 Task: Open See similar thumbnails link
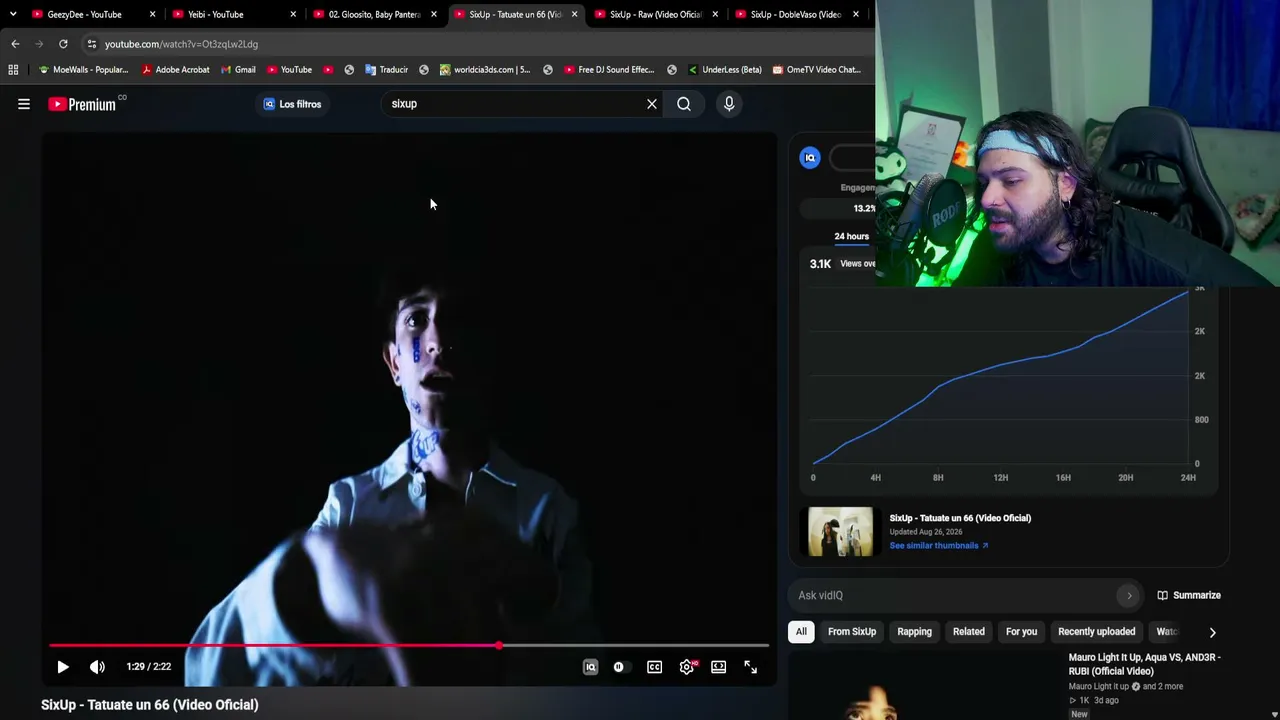pyautogui.click(x=938, y=546)
